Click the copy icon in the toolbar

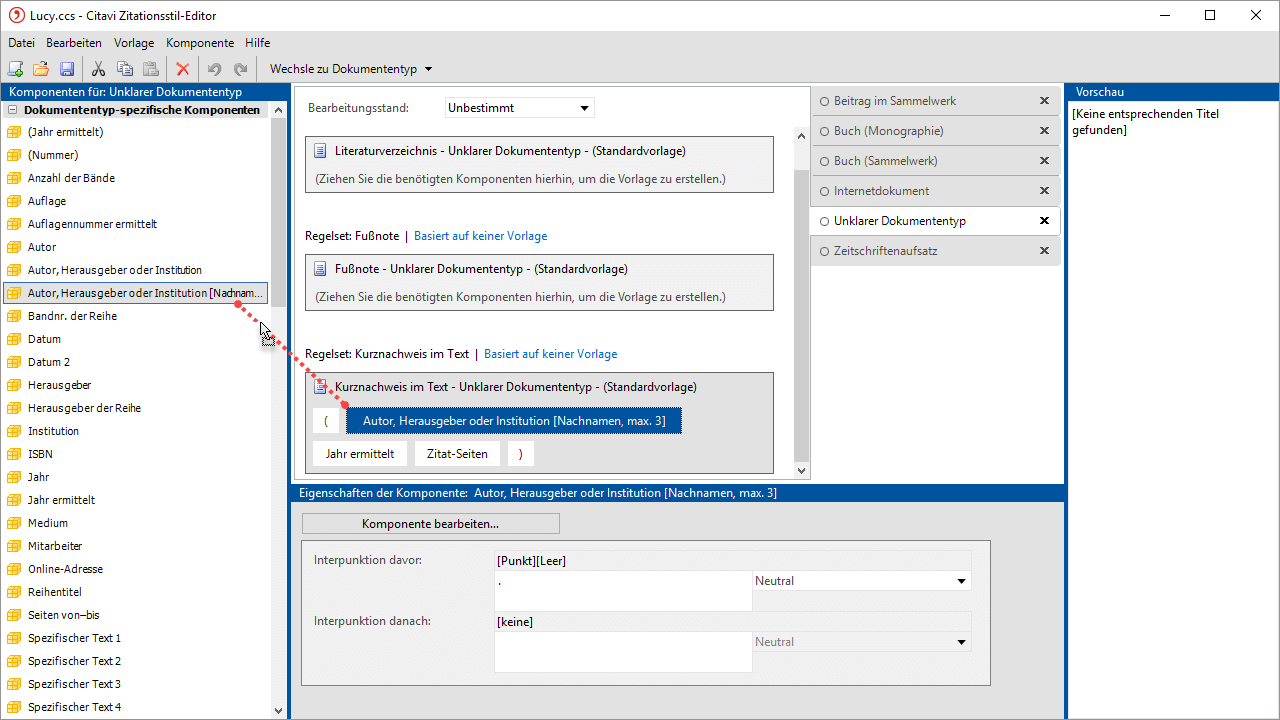tap(125, 69)
